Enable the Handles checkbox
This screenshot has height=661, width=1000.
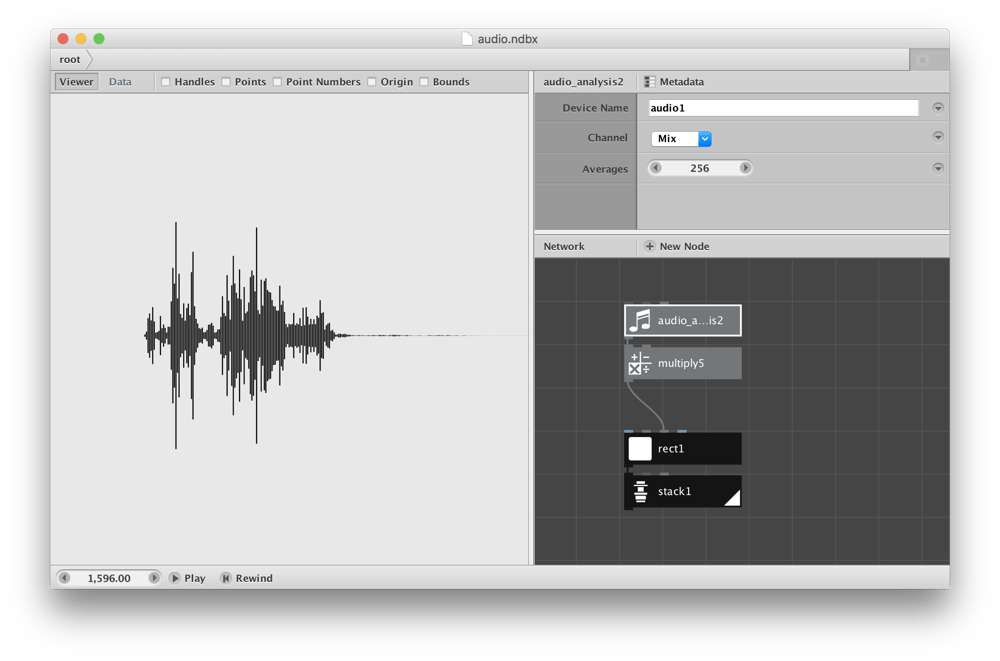tap(166, 82)
